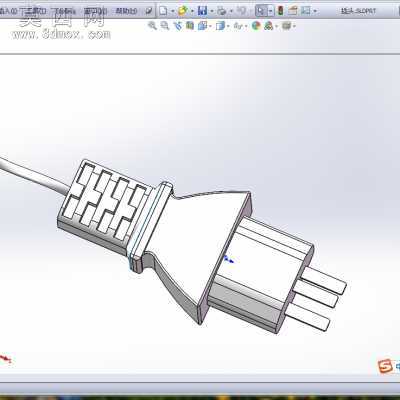Expand the Save dropdown arrow
Viewport: 400px width, 400px height.
pos(211,11)
